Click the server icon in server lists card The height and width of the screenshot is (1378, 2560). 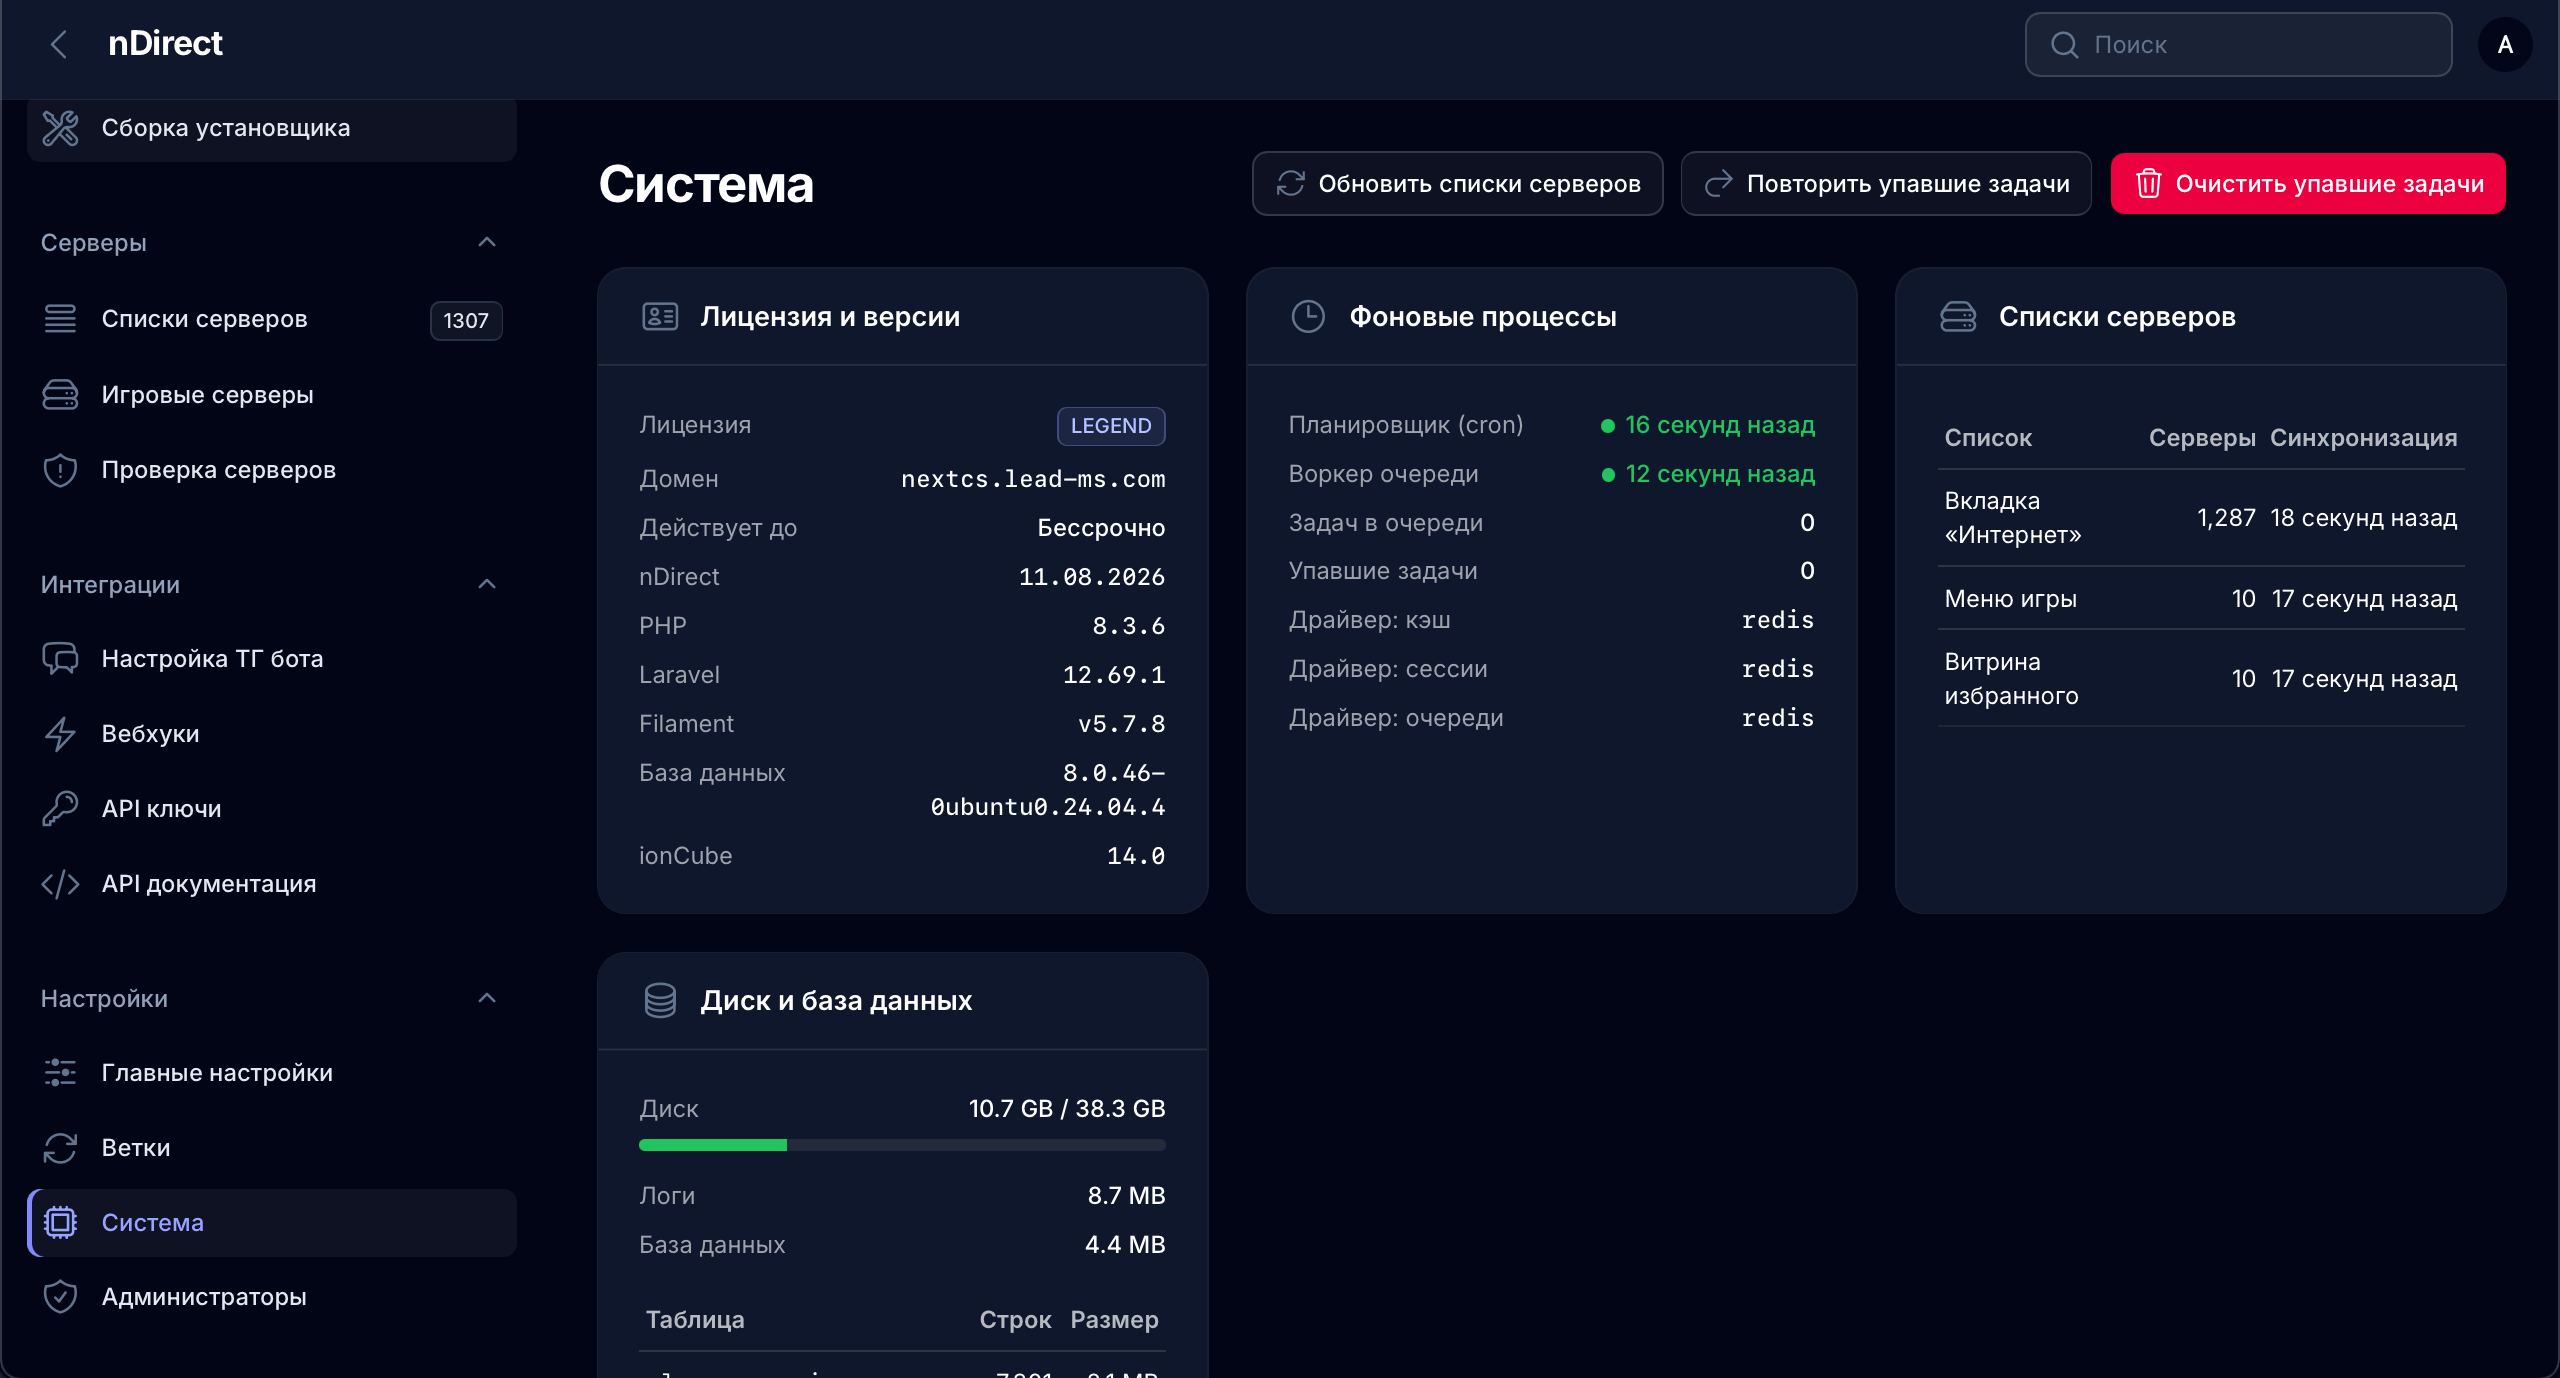click(x=1958, y=317)
